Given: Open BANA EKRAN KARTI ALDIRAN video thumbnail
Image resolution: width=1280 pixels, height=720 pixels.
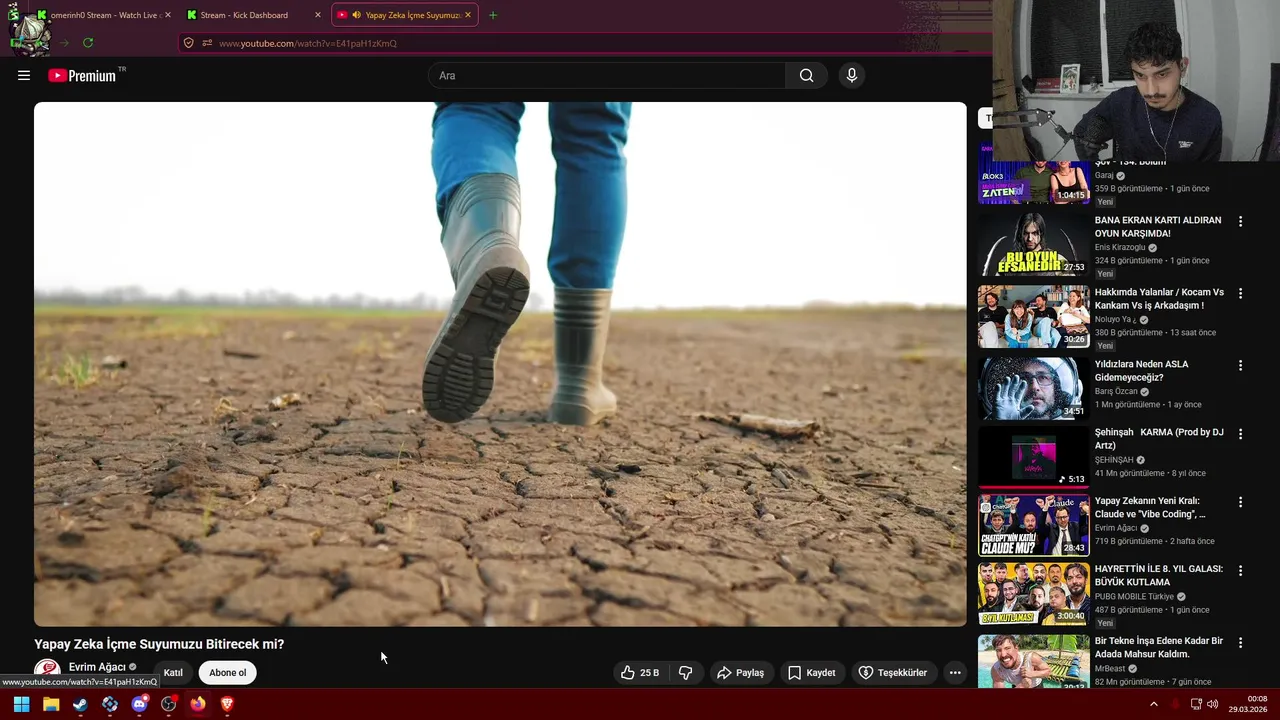Looking at the screenshot, I should [1033, 244].
